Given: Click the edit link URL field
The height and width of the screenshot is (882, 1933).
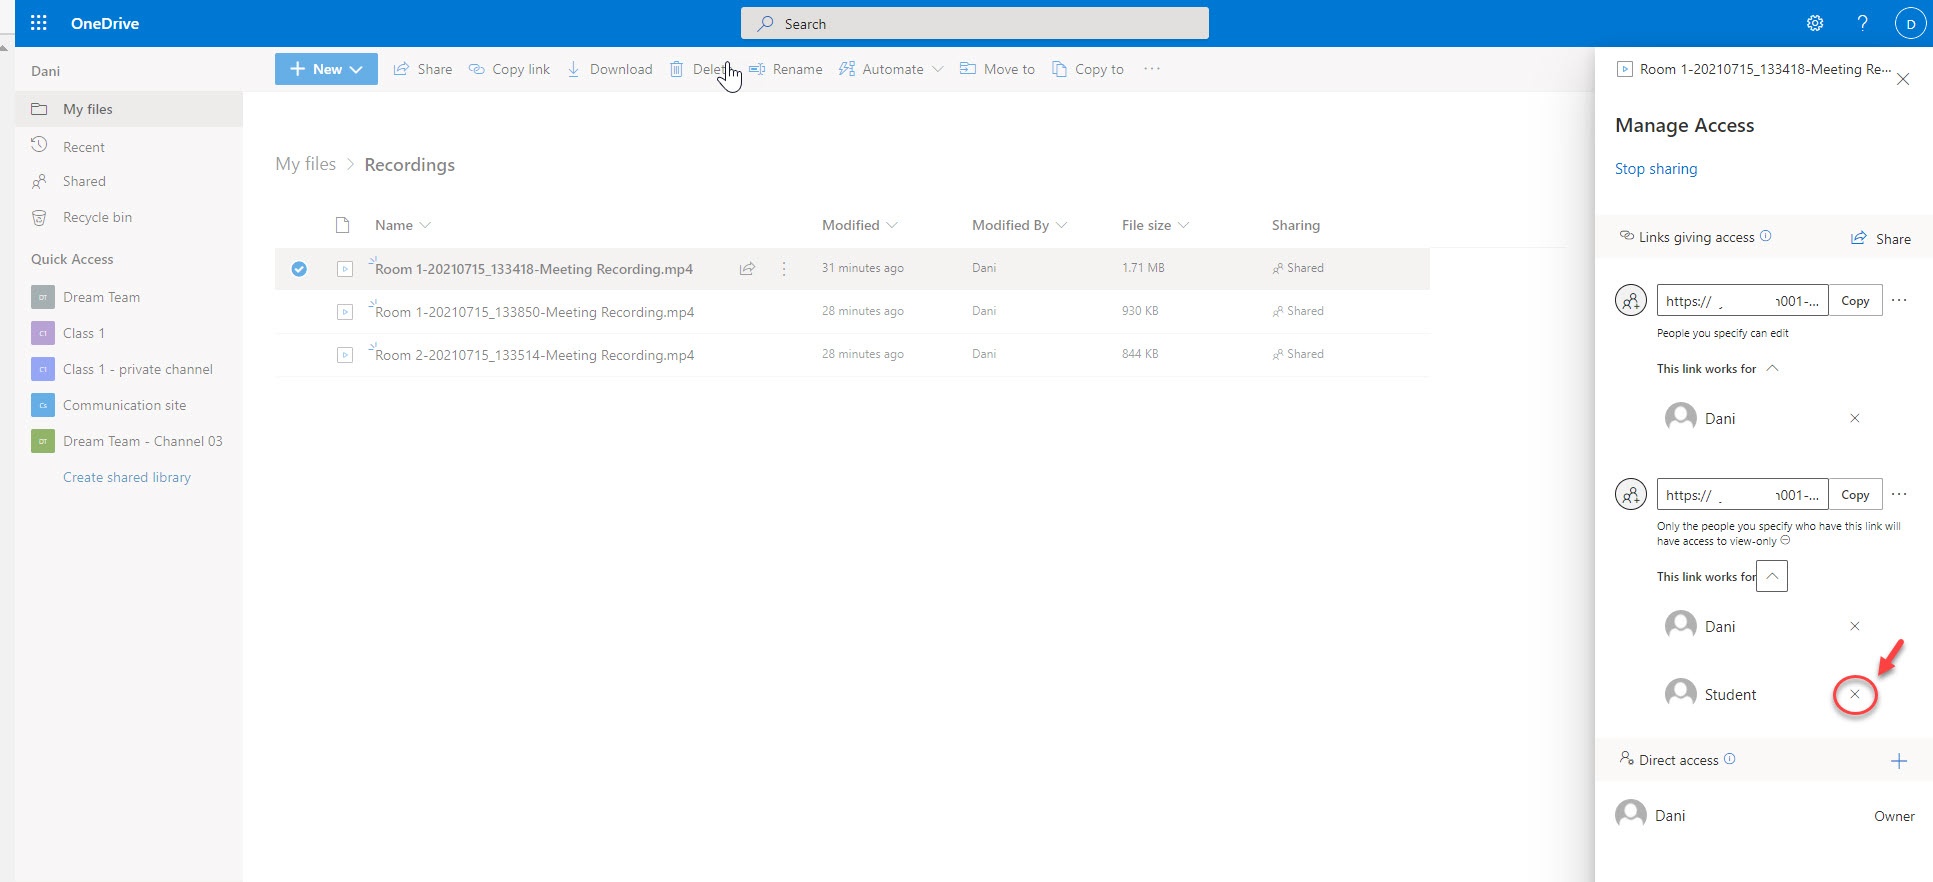Looking at the screenshot, I should (1743, 300).
